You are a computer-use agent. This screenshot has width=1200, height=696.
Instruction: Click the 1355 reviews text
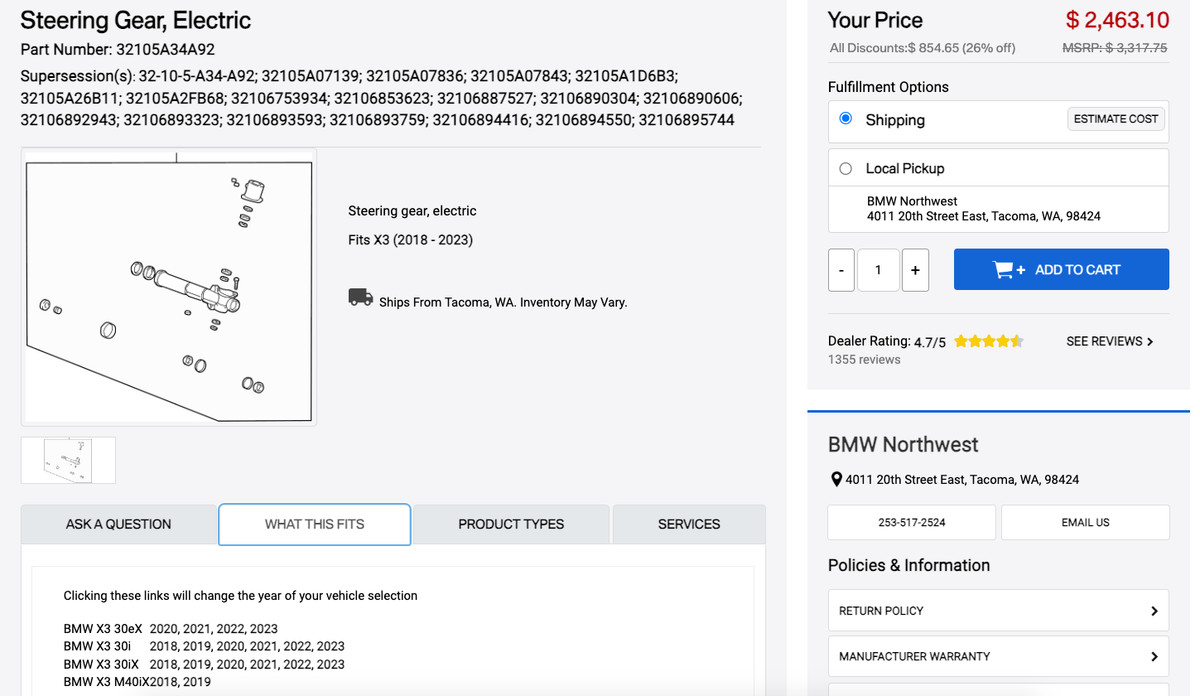864,359
